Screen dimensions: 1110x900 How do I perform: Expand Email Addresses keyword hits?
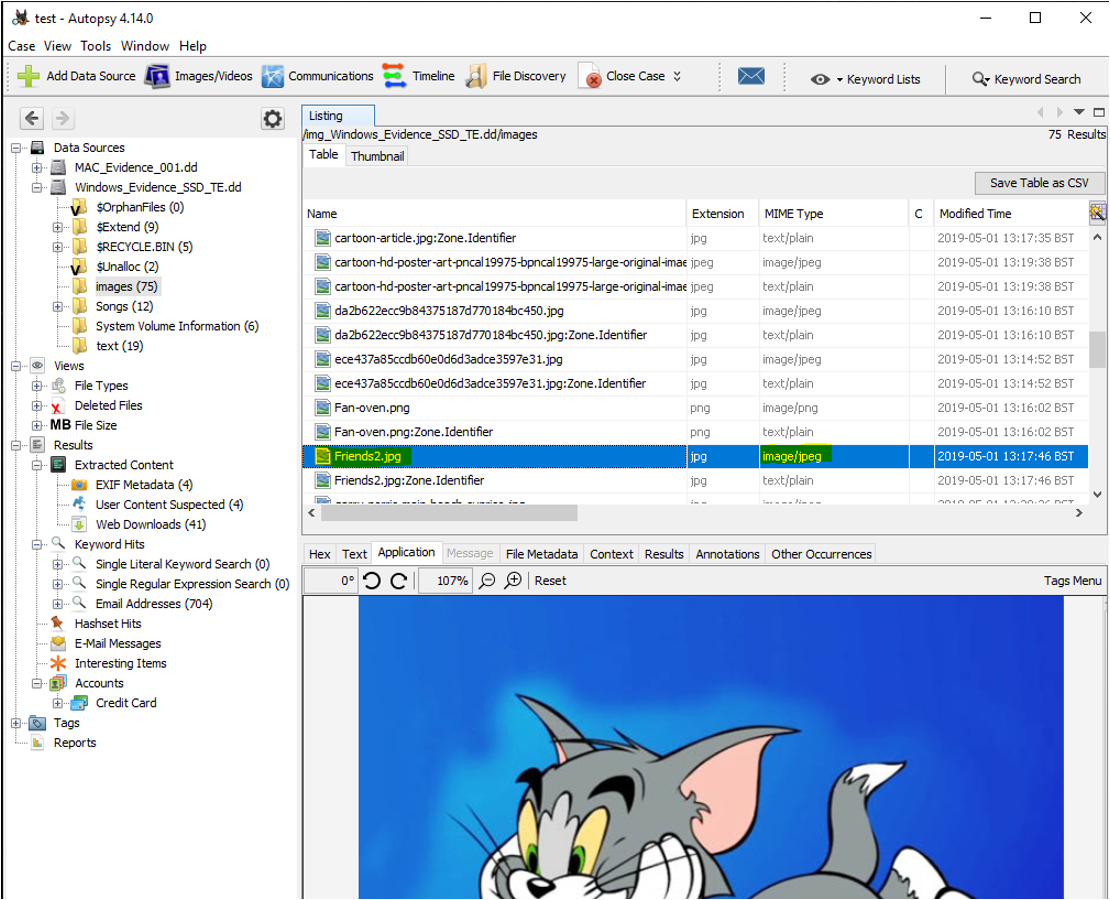click(58, 604)
